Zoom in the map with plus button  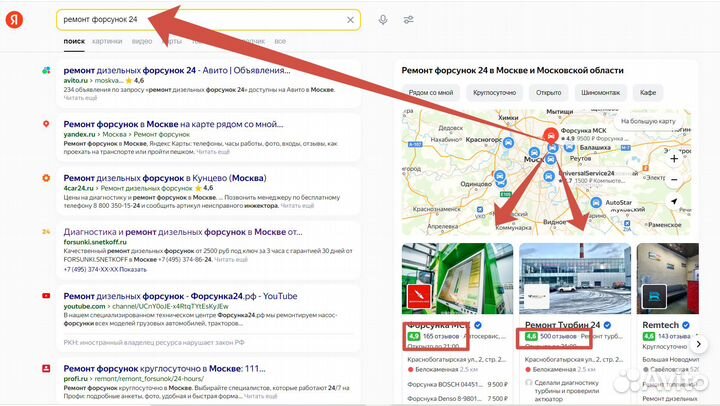(674, 159)
